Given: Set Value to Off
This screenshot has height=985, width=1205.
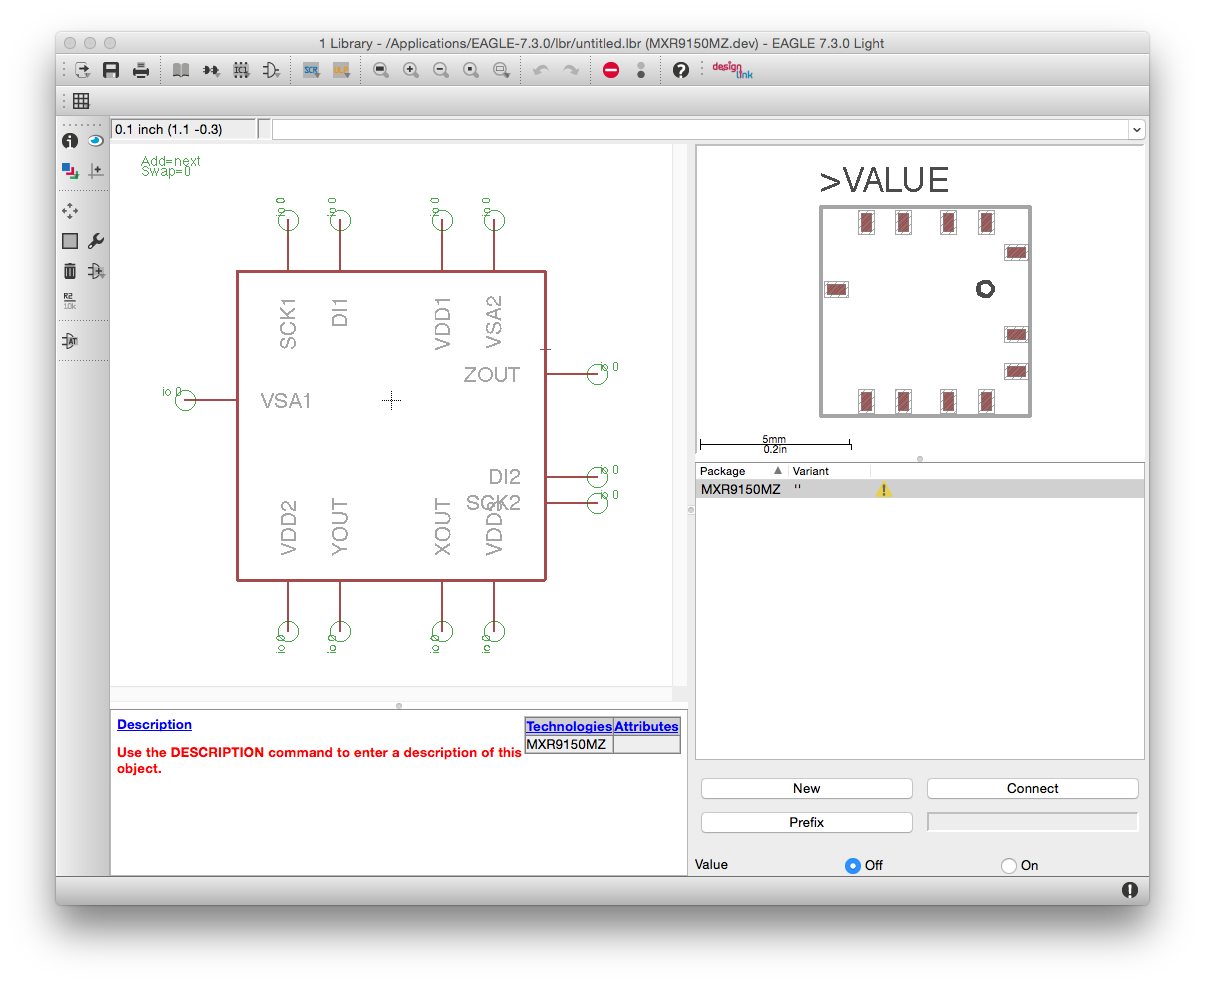Looking at the screenshot, I should coord(853,865).
